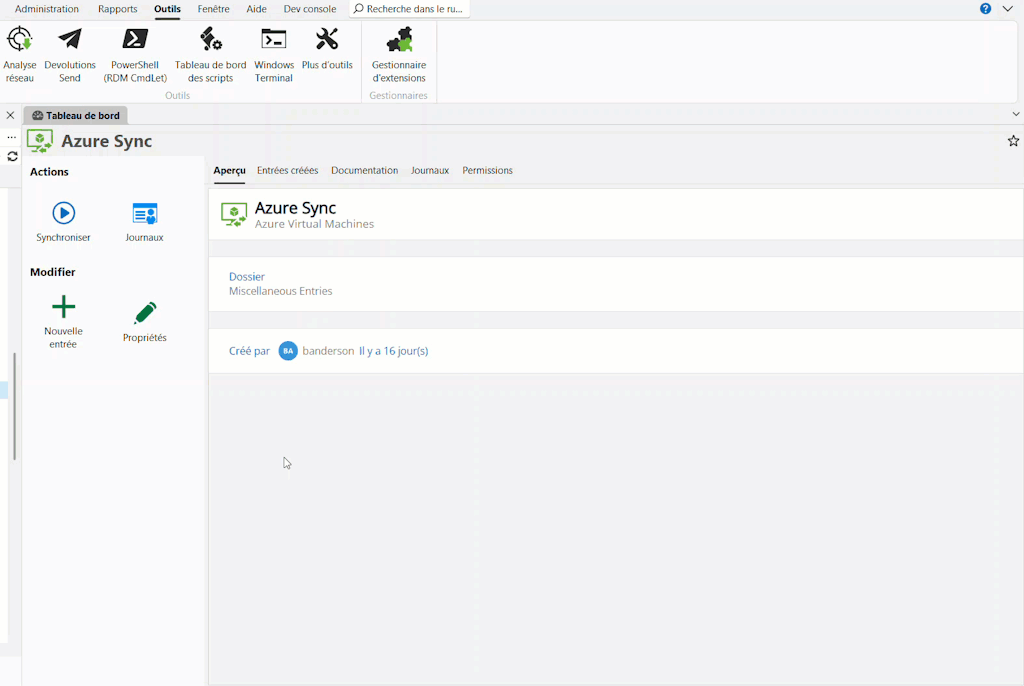
Task: Switch to the Entrées créées tab
Action: click(287, 171)
